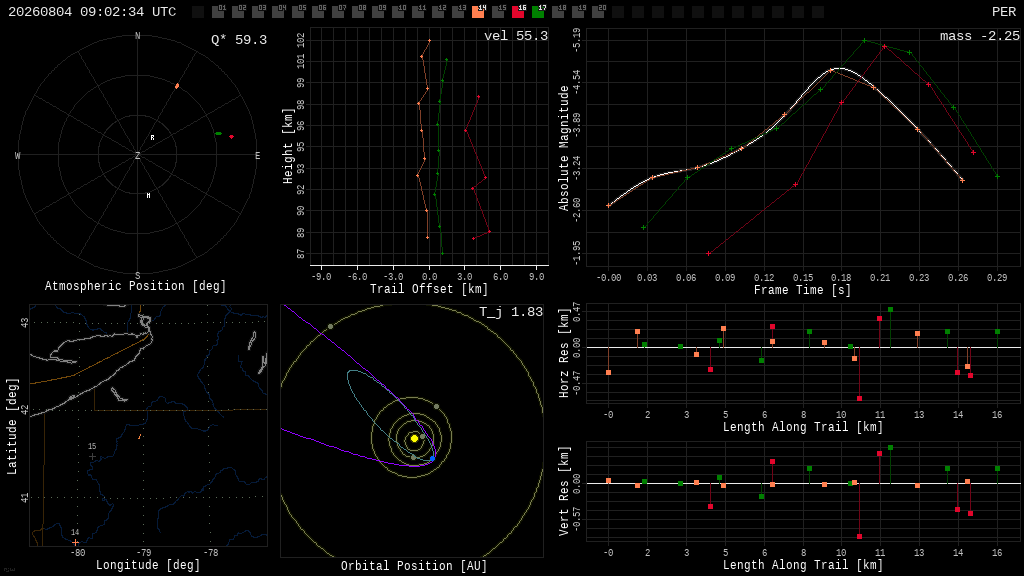Click the blue Earth marker on the orbit
This screenshot has height=576, width=1024.
tap(432, 458)
